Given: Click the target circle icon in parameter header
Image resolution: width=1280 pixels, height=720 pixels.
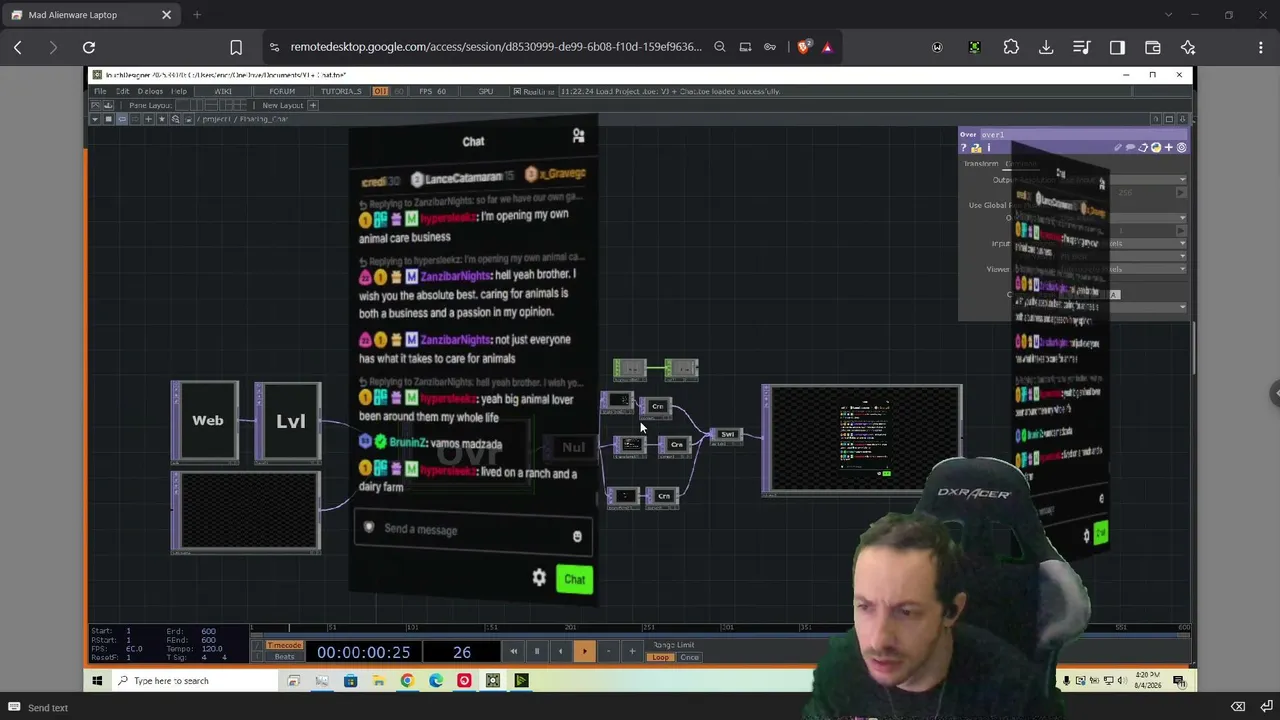Looking at the screenshot, I should pyautogui.click(x=1181, y=148).
